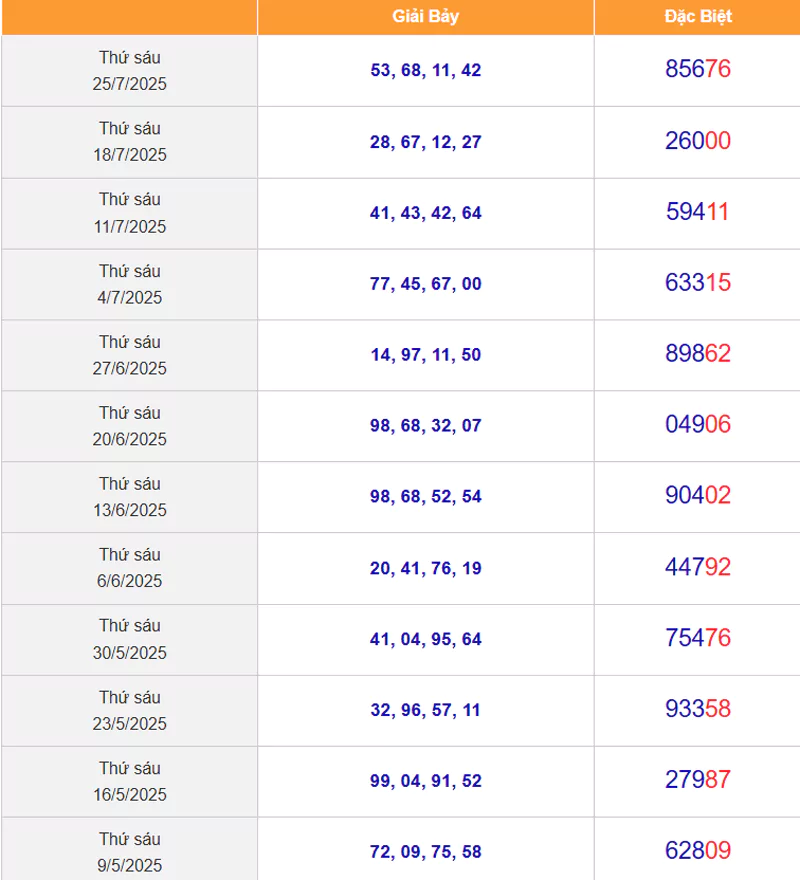This screenshot has width=800, height=880.
Task: Click special prize number 89862
Action: pyautogui.click(x=698, y=353)
